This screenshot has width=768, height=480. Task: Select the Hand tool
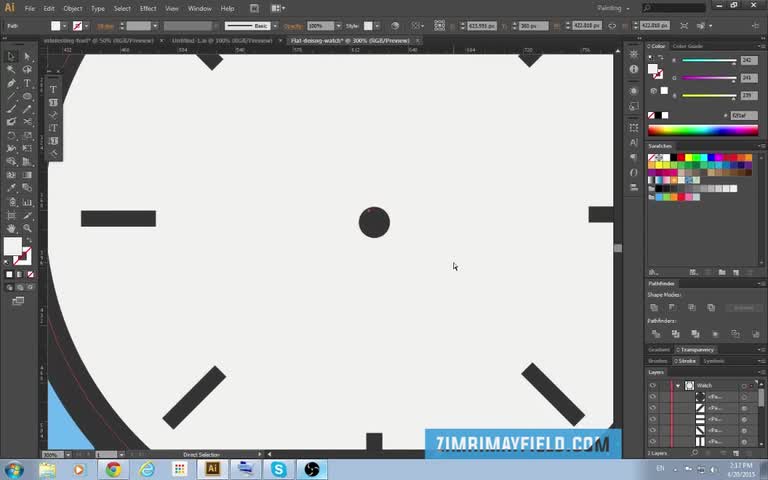coord(11,228)
